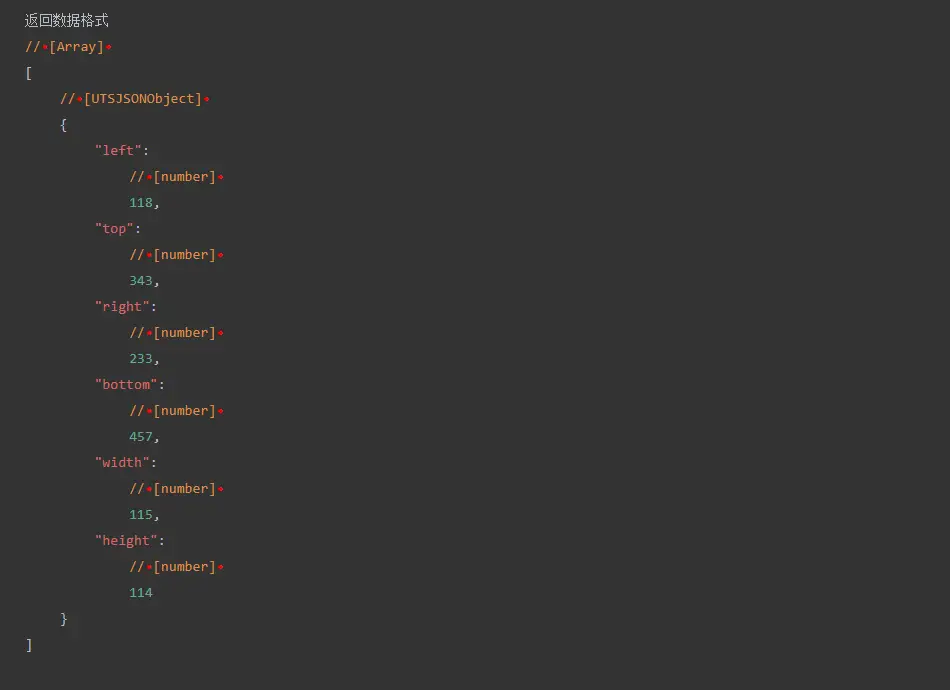Viewport: 950px width, 690px height.
Task: Click the "top" key in the JSON
Action: 114,229
